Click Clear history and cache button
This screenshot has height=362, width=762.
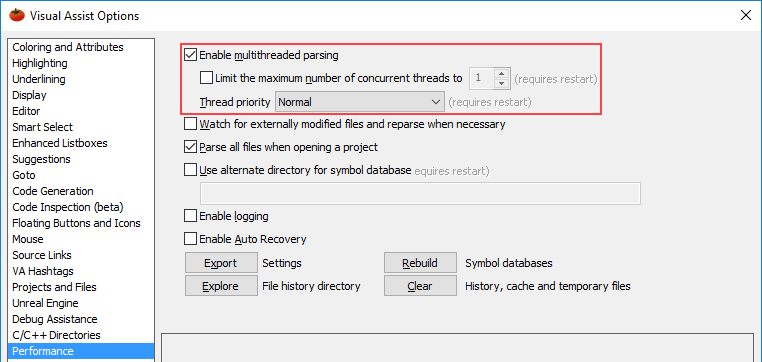click(x=420, y=286)
